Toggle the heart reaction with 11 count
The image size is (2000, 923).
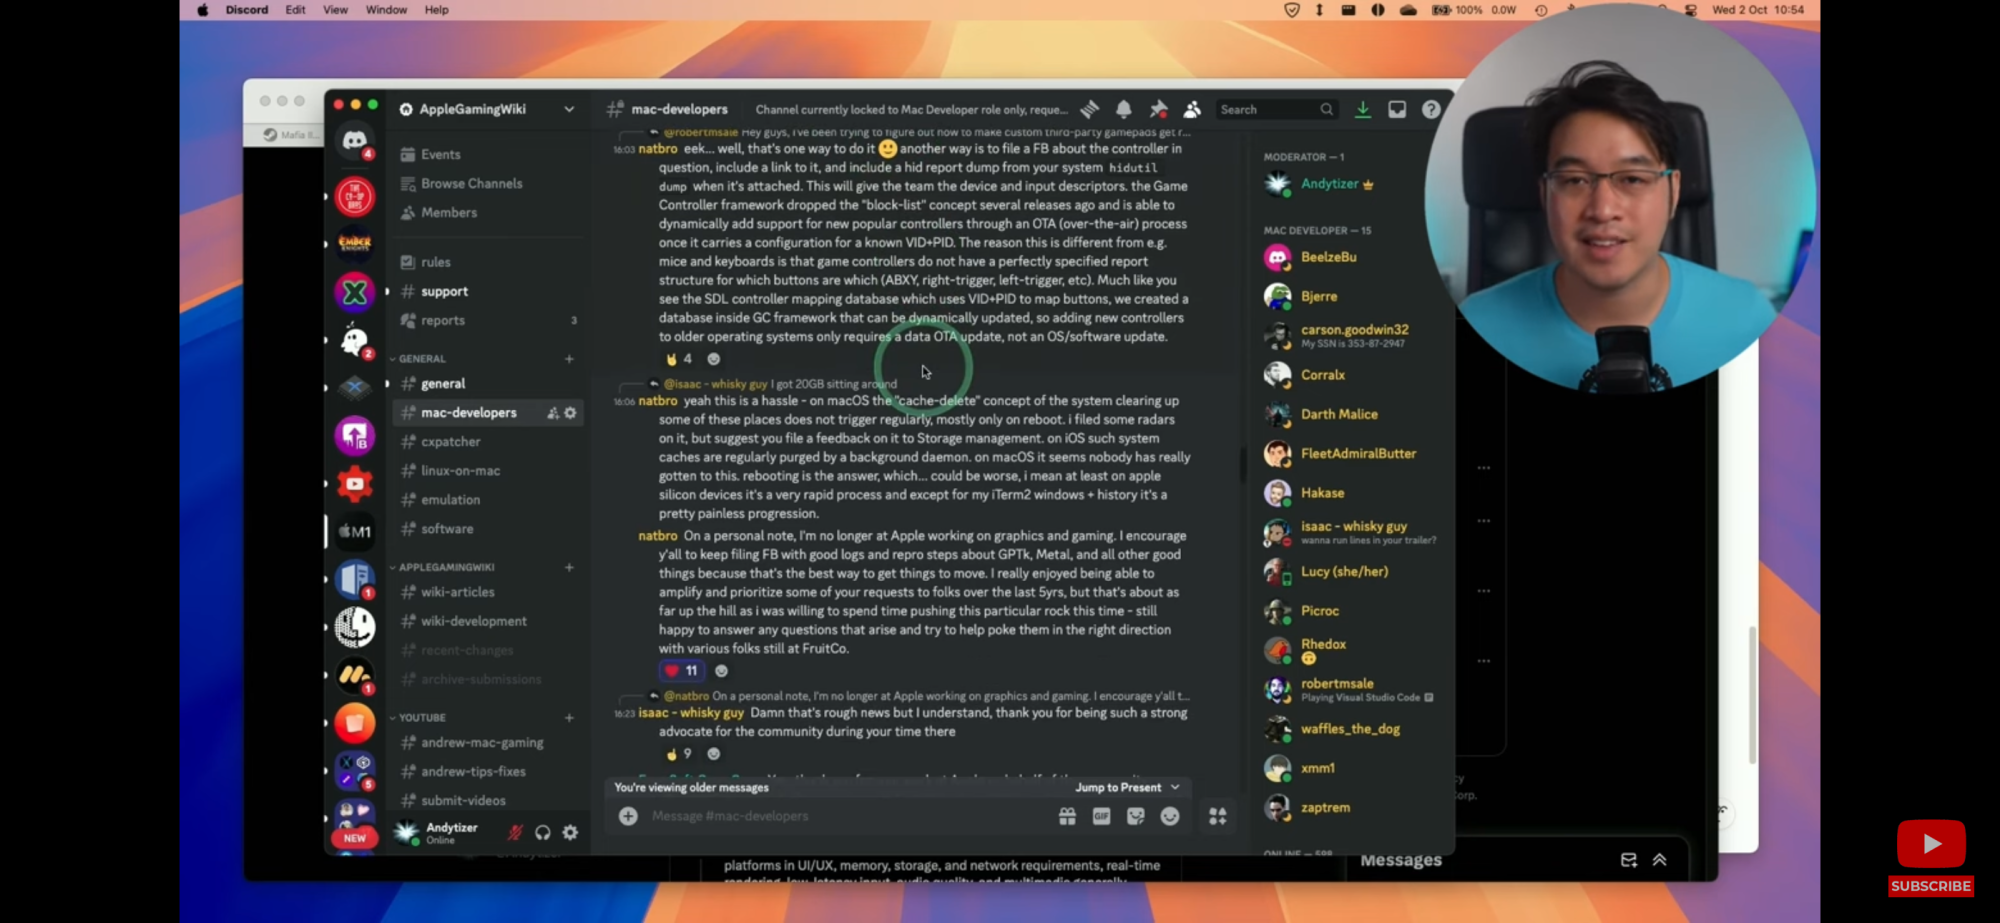(x=681, y=671)
